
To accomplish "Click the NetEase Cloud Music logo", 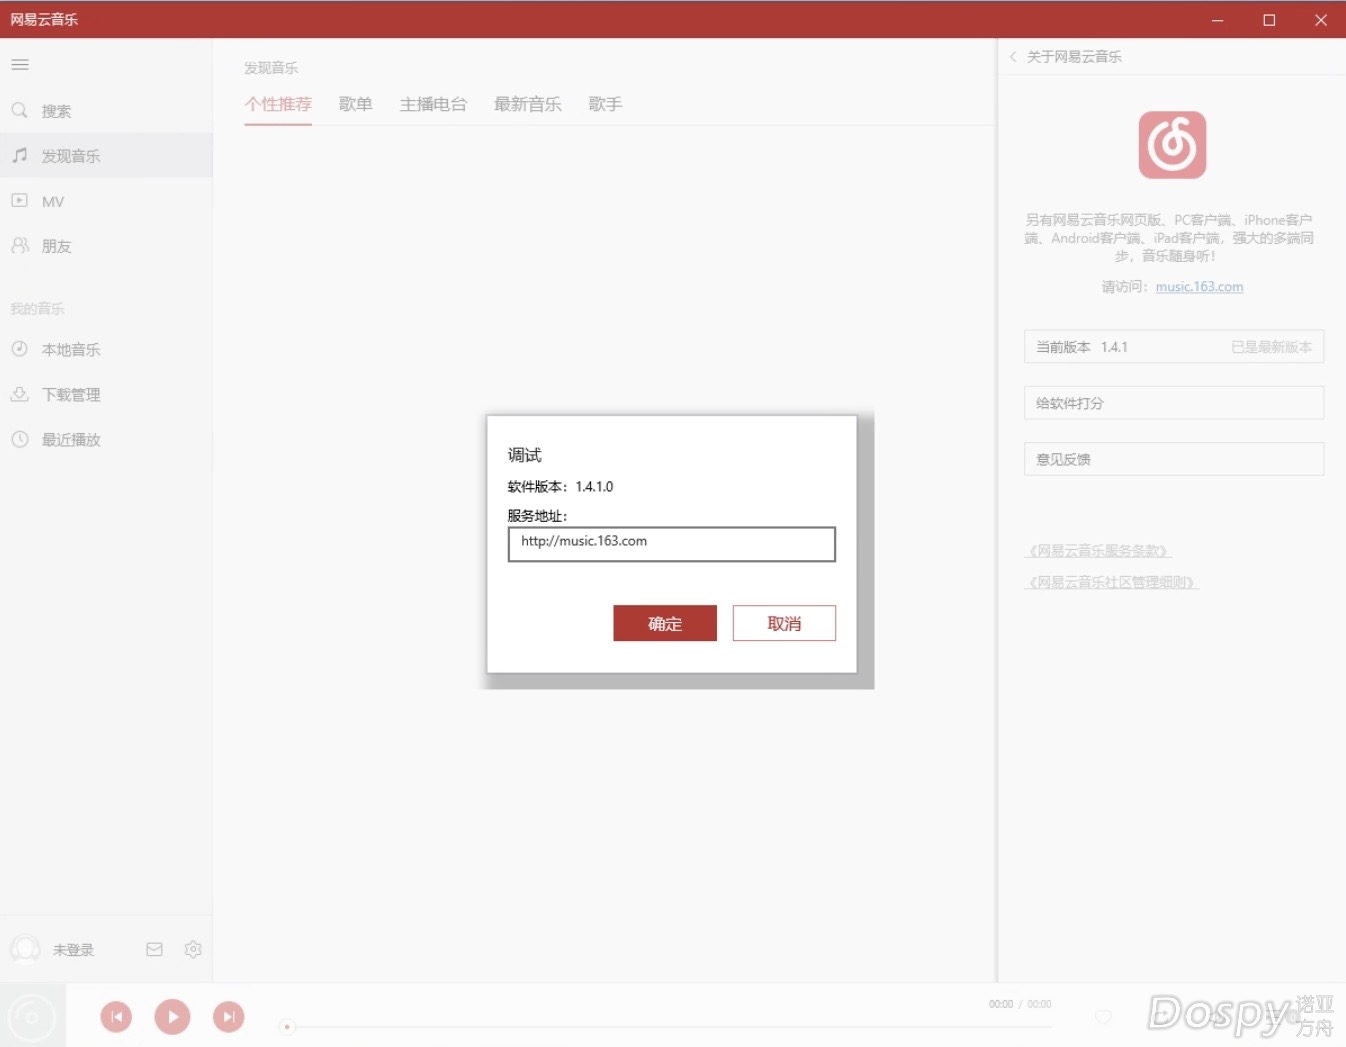I will pos(1172,145).
